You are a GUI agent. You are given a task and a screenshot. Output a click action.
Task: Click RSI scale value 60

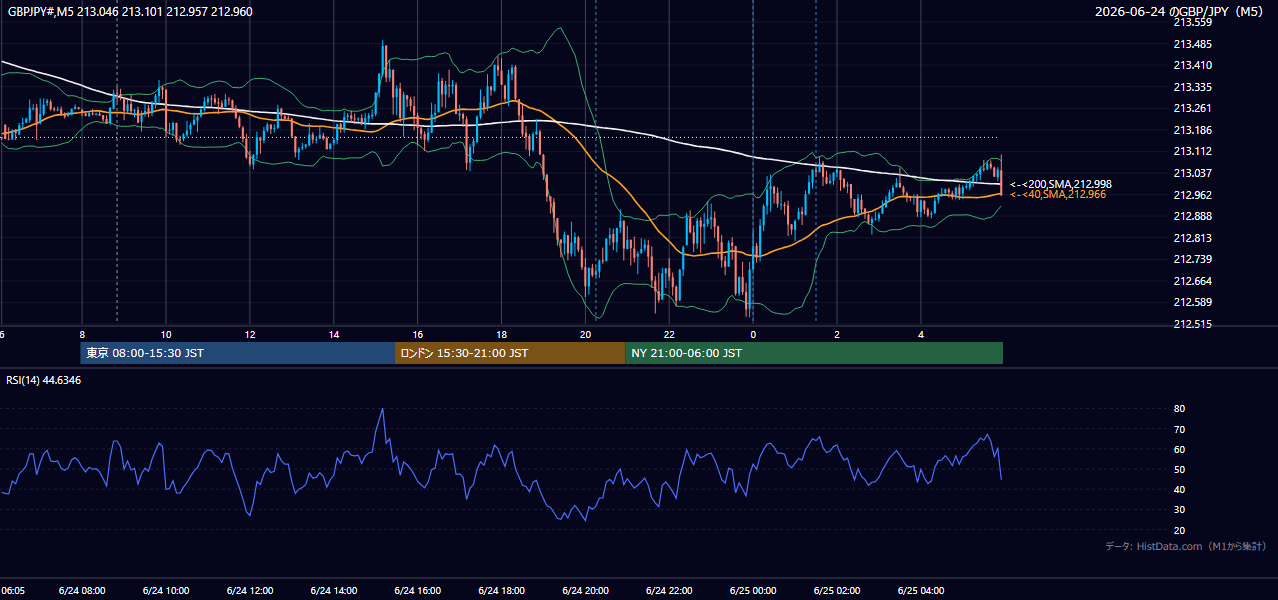coord(1179,449)
